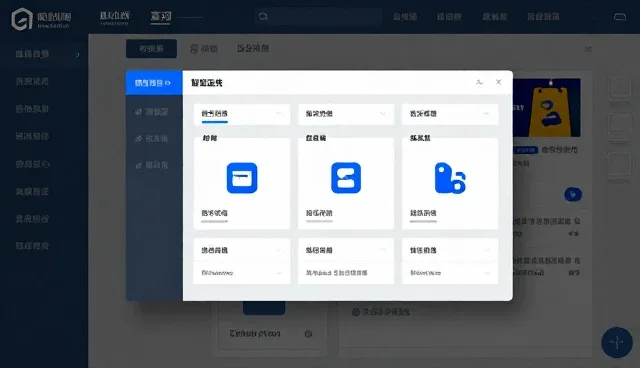Click the small blue circular button below the banner
640x368 pixels.
(573, 195)
